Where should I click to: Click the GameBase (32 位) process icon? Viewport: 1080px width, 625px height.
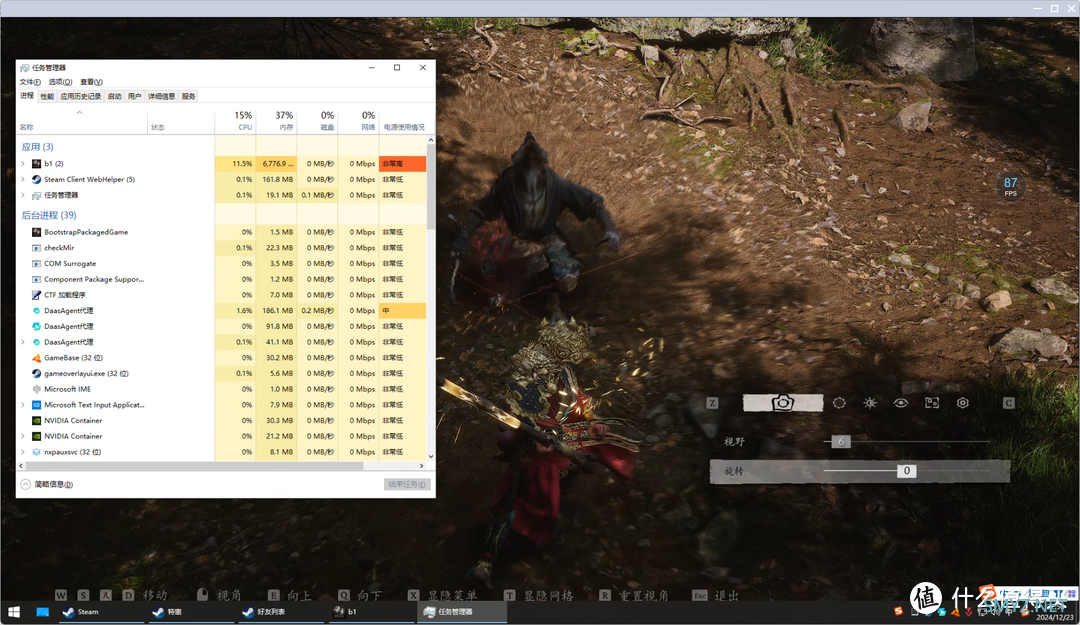tap(37, 358)
